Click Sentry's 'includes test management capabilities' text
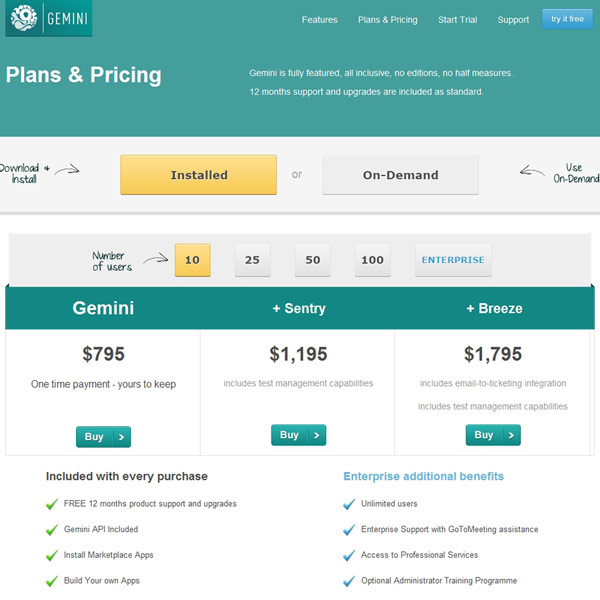600x600 pixels. pos(298,383)
